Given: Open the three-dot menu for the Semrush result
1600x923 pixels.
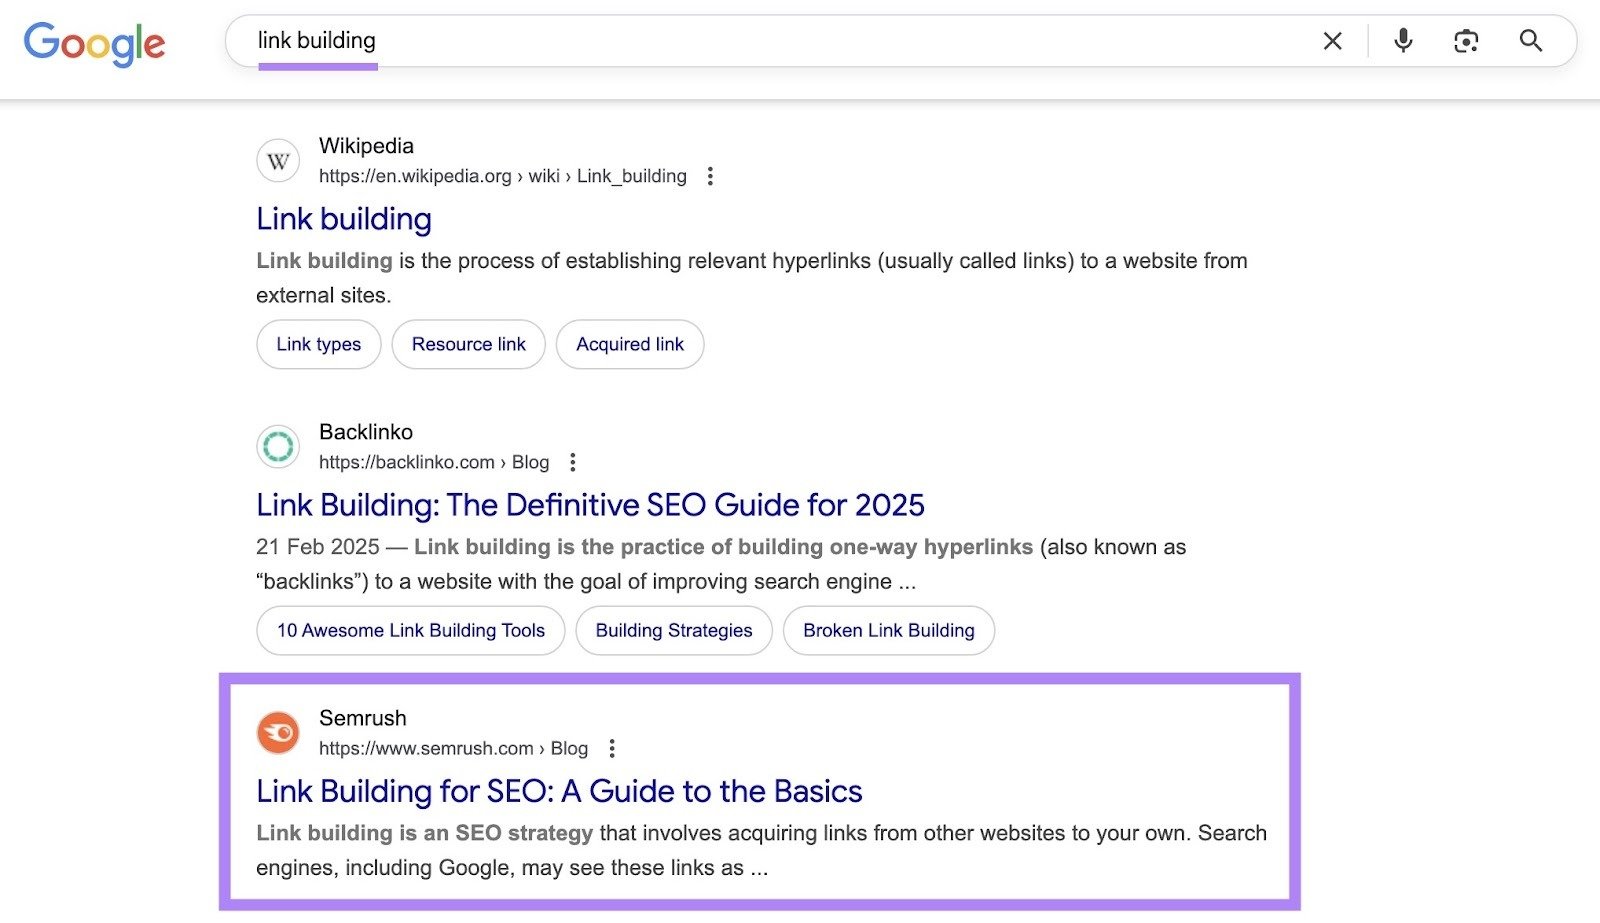Looking at the screenshot, I should 613,748.
